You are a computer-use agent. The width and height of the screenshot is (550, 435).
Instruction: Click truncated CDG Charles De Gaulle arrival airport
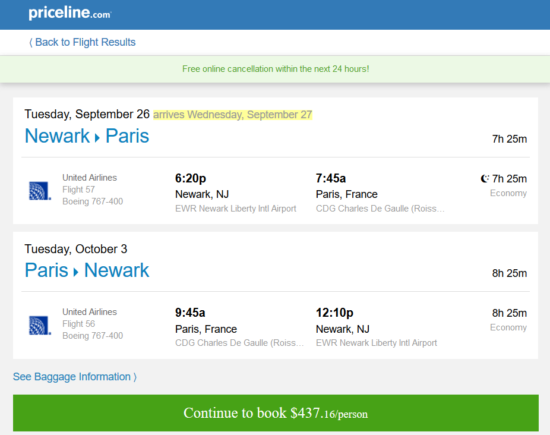pos(380,209)
